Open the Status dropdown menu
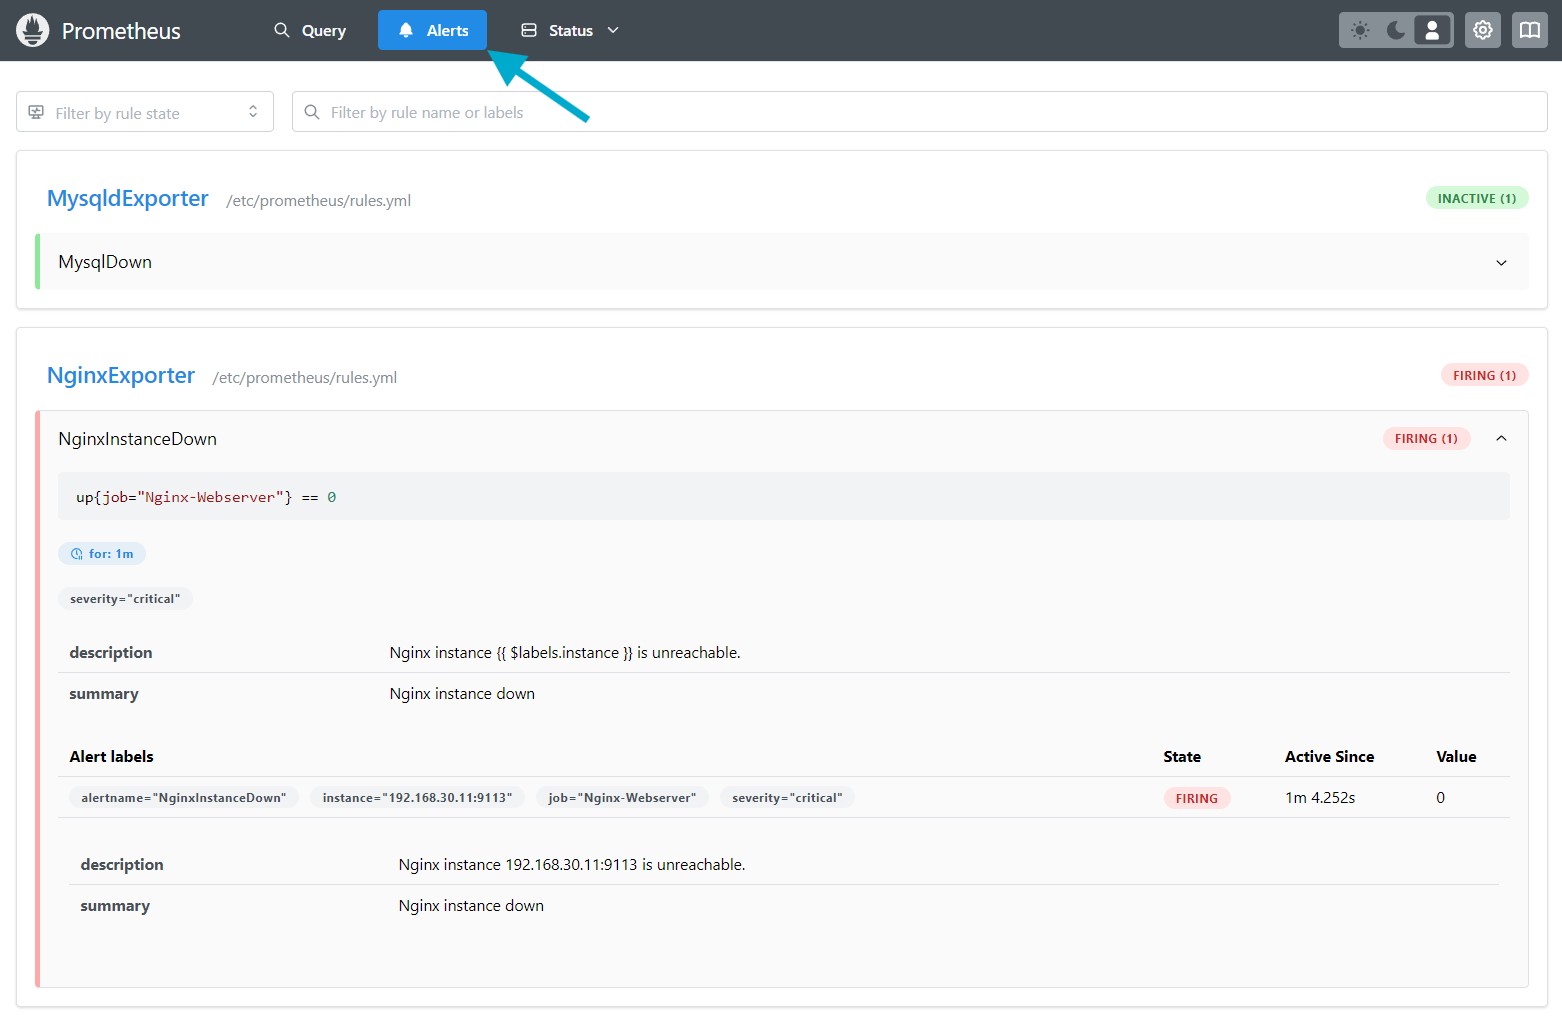The width and height of the screenshot is (1562, 1016). [x=569, y=30]
